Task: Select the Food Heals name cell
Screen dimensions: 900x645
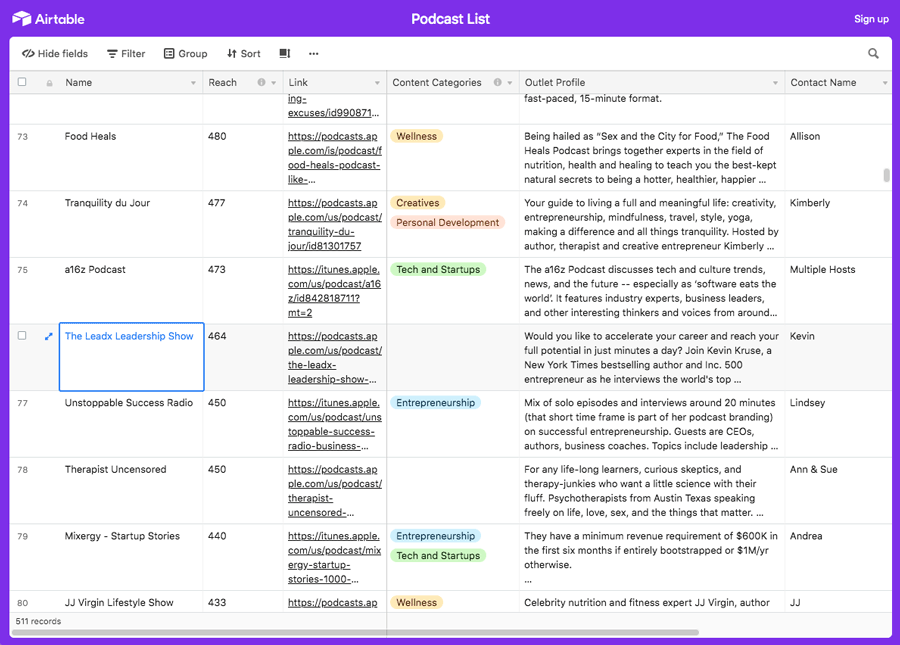Action: 131,157
